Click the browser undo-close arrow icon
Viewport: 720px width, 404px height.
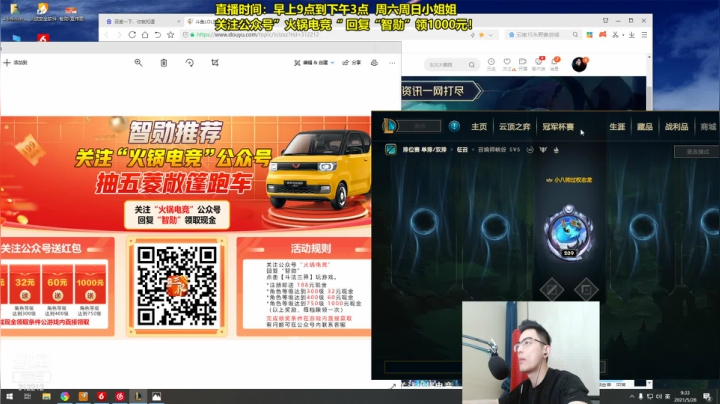coord(158,35)
